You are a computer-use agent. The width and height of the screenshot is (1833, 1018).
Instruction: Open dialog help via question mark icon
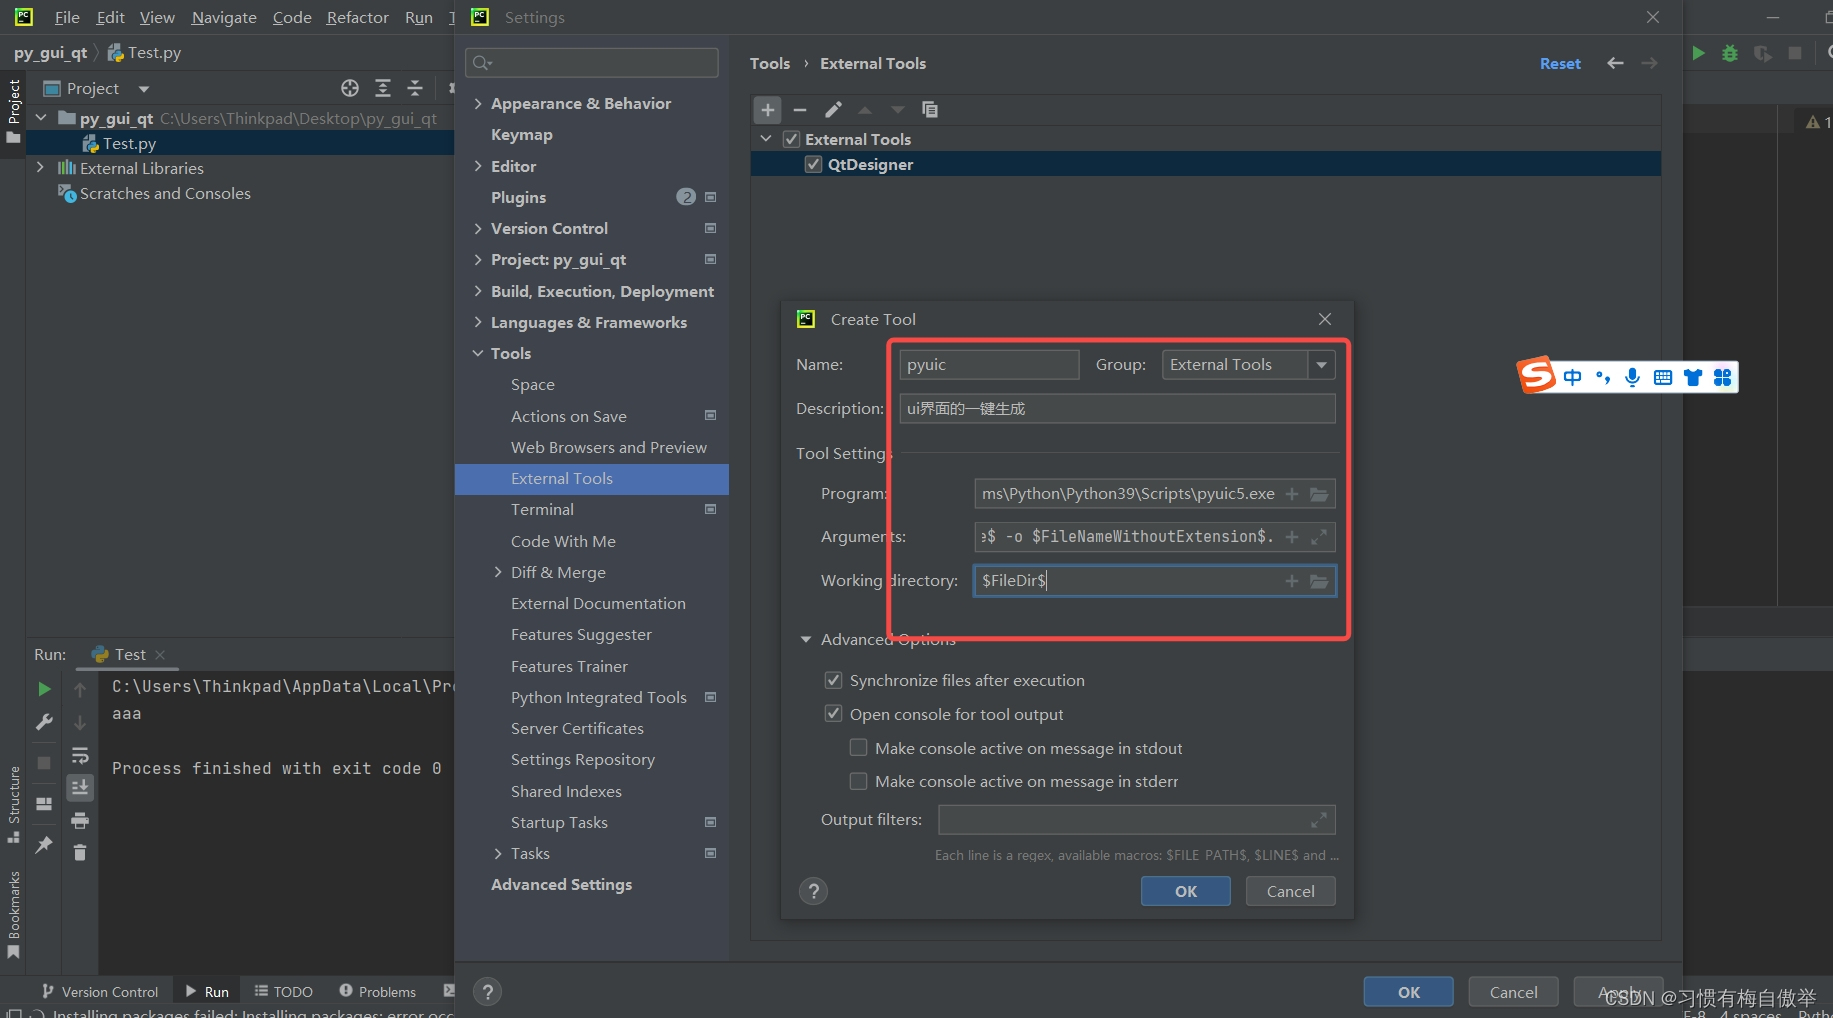point(813,891)
